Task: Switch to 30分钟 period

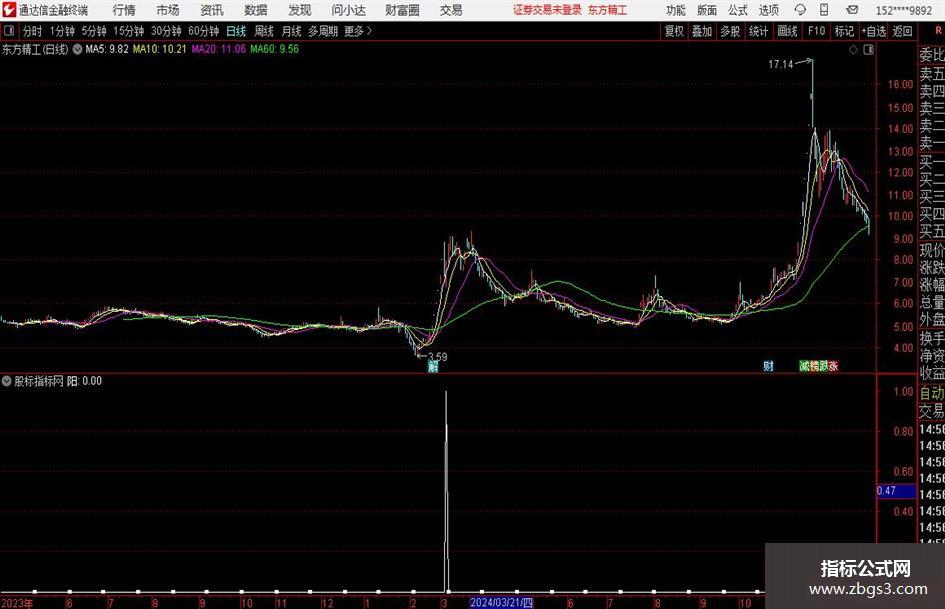Action: coord(166,31)
